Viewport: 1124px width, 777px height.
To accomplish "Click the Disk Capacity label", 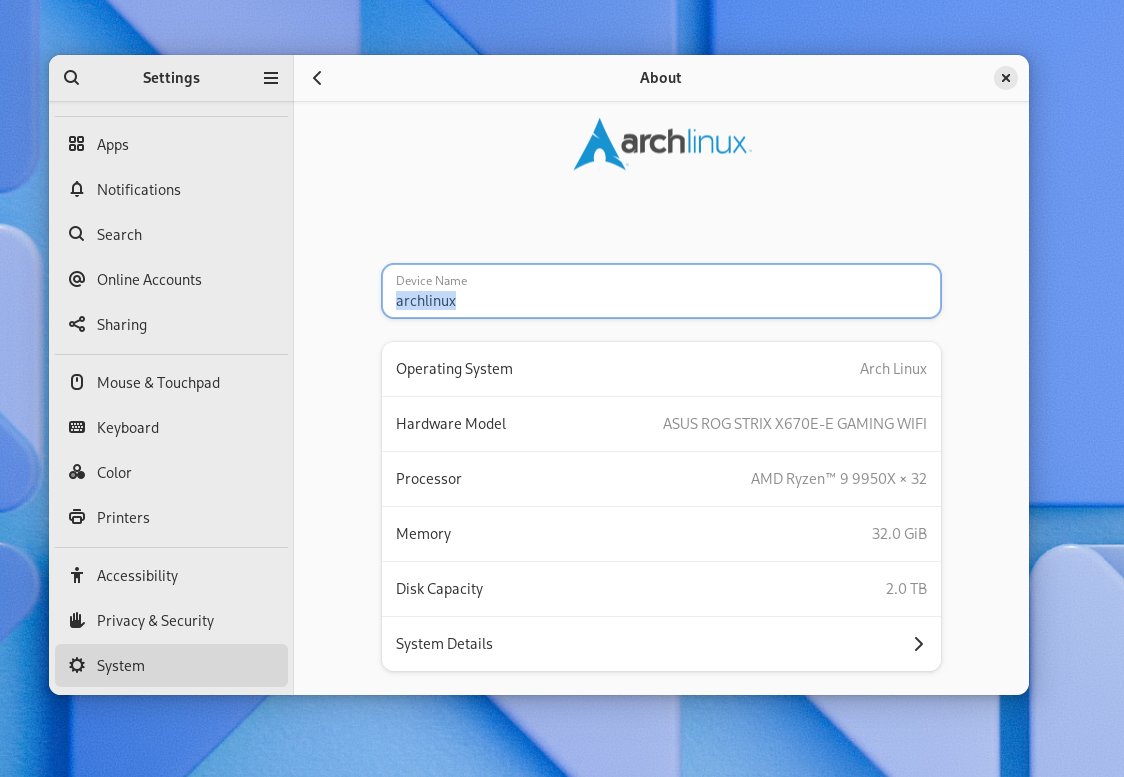I will click(x=439, y=588).
